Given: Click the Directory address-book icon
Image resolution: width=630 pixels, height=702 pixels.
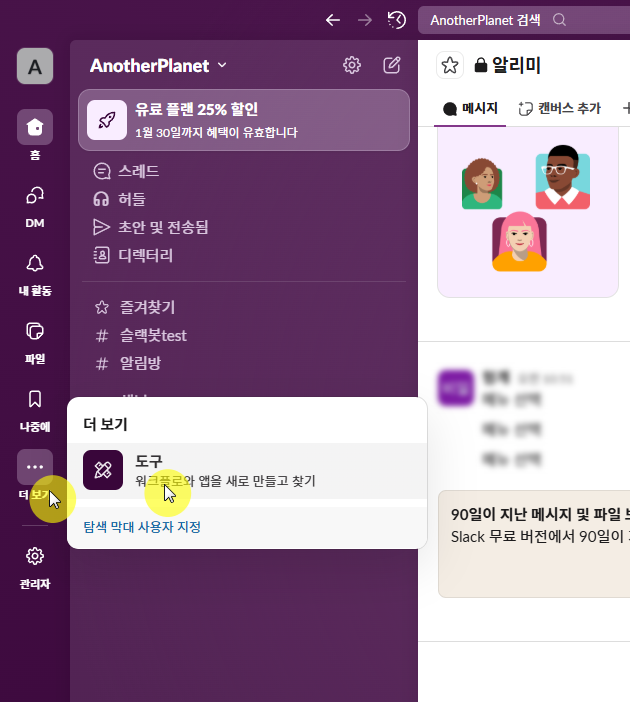Looking at the screenshot, I should (x=101, y=255).
